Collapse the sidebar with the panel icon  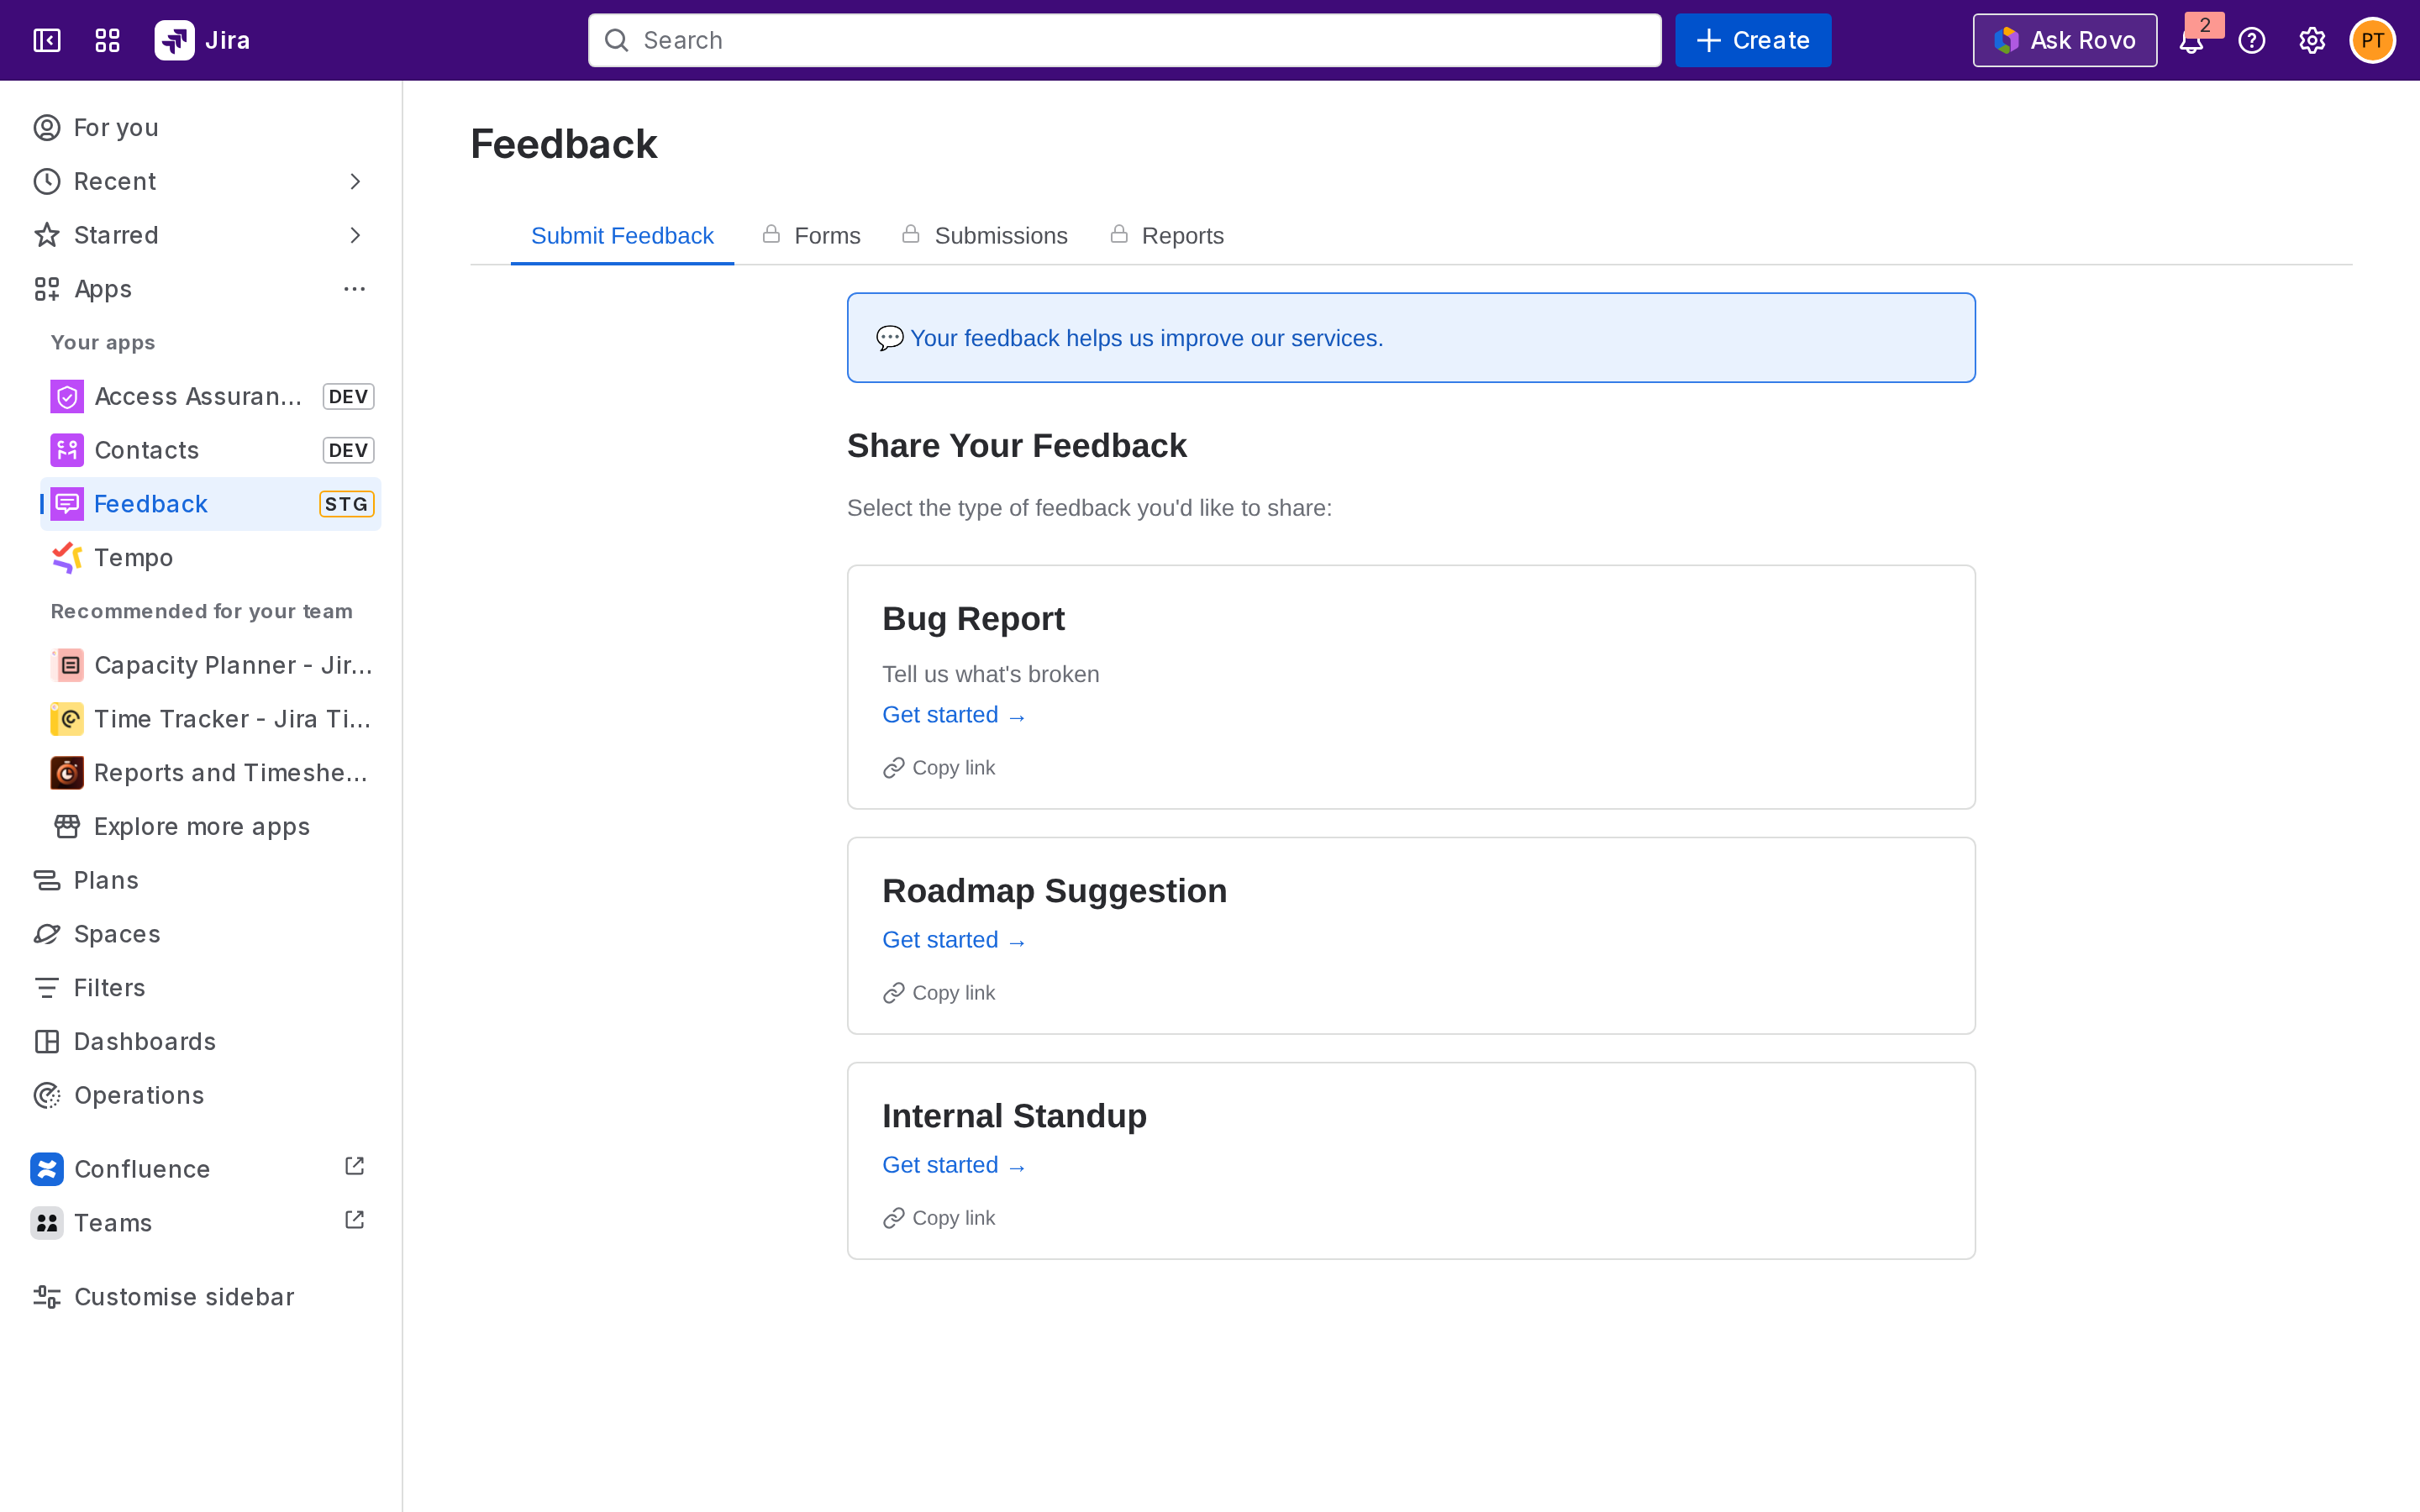click(x=47, y=40)
